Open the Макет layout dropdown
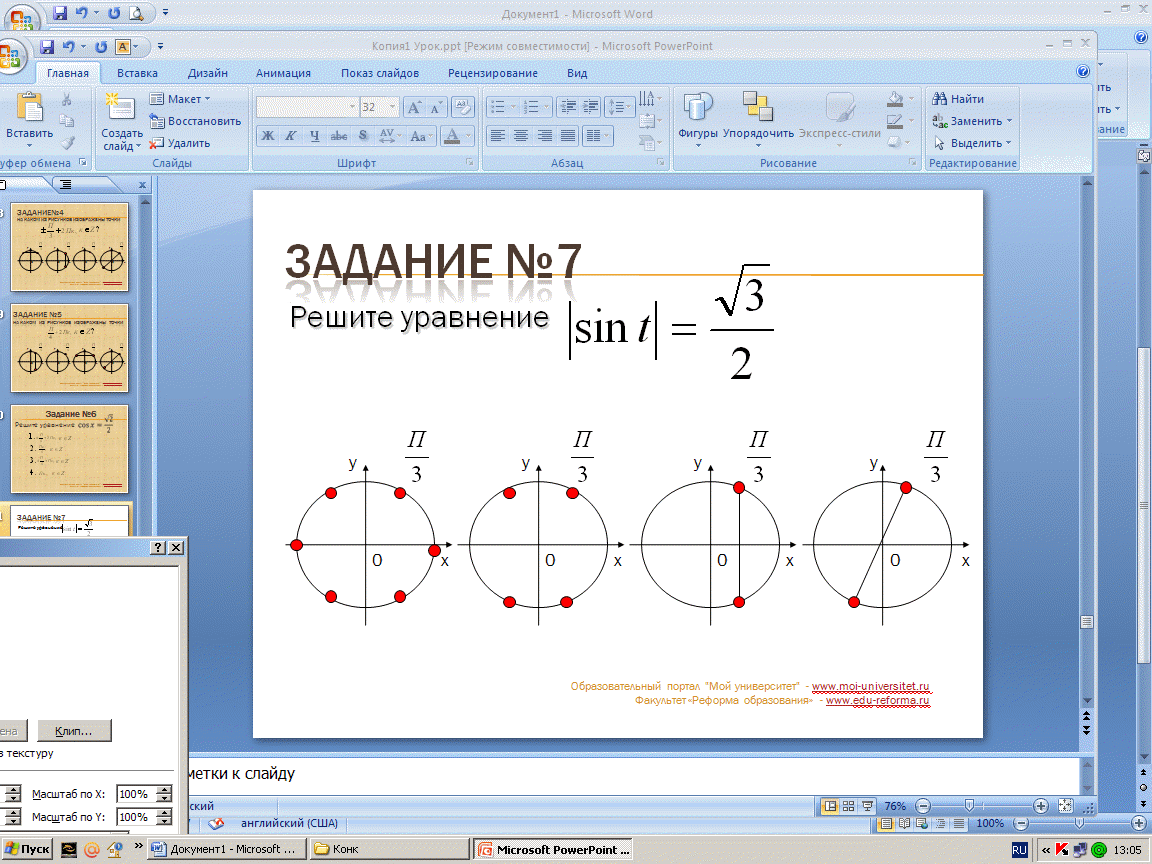 (180, 99)
